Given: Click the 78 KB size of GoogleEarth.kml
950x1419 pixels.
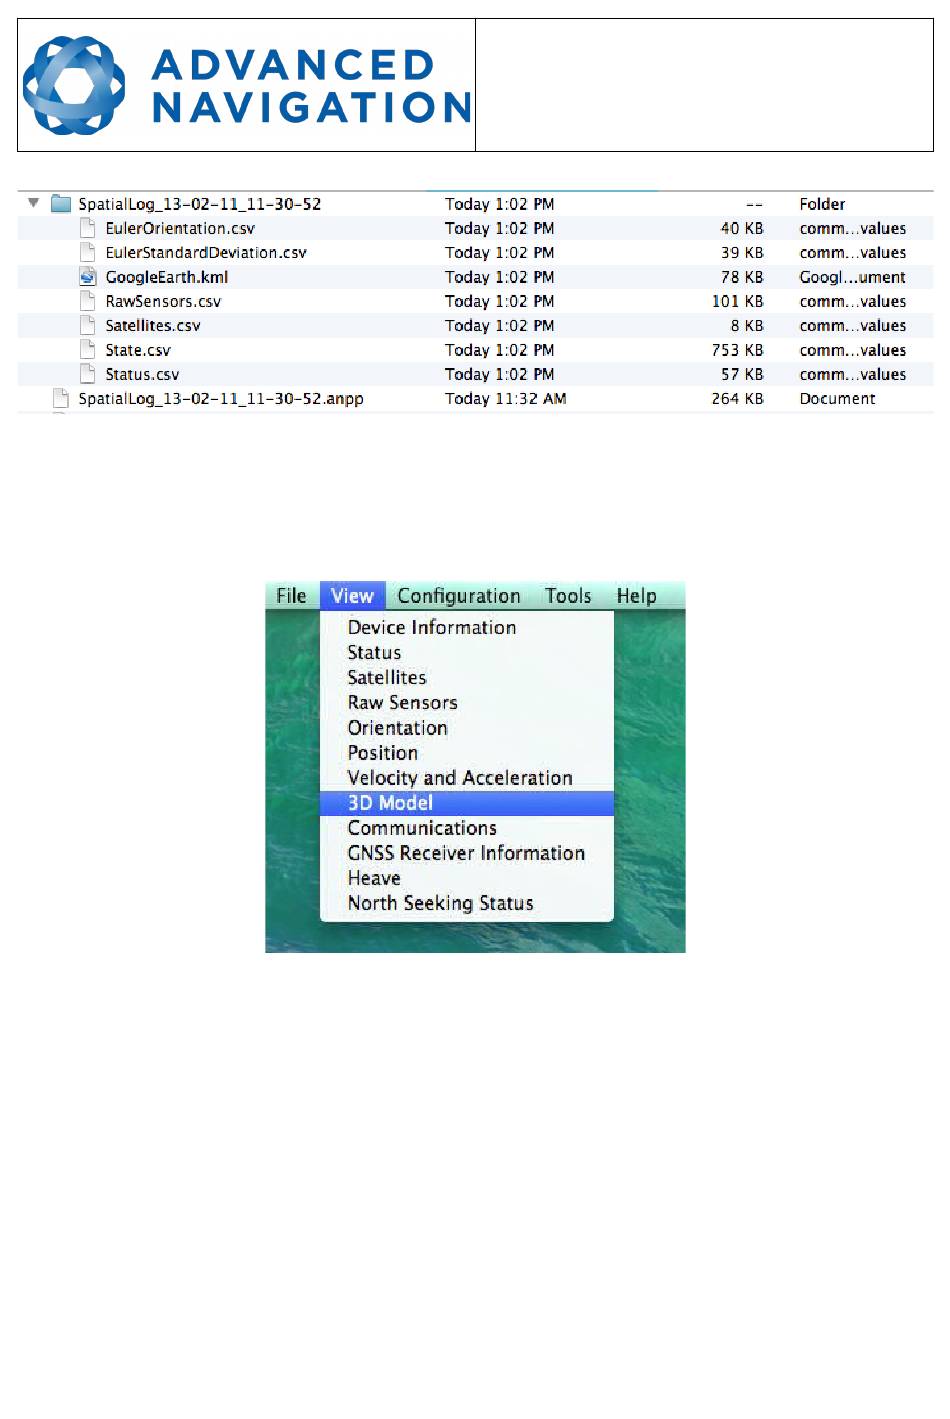Looking at the screenshot, I should click(x=742, y=277).
